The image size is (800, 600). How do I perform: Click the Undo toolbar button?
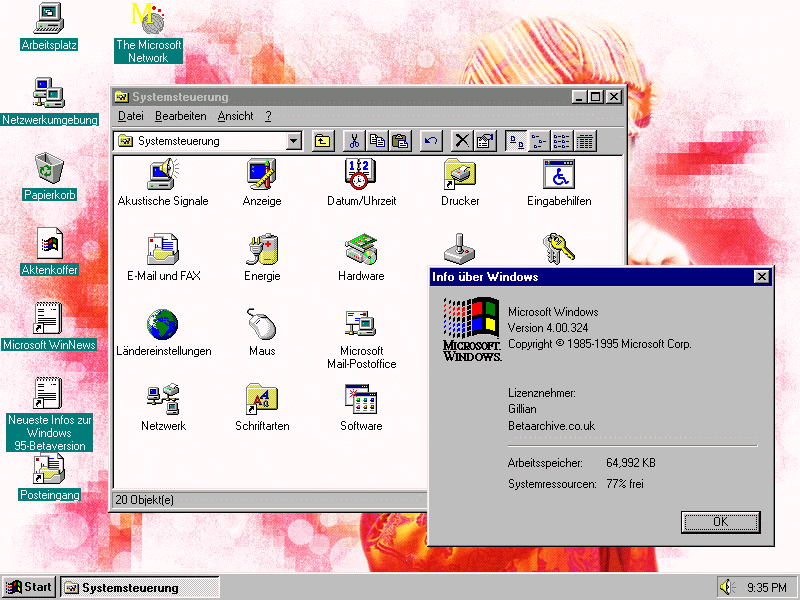pyautogui.click(x=431, y=141)
